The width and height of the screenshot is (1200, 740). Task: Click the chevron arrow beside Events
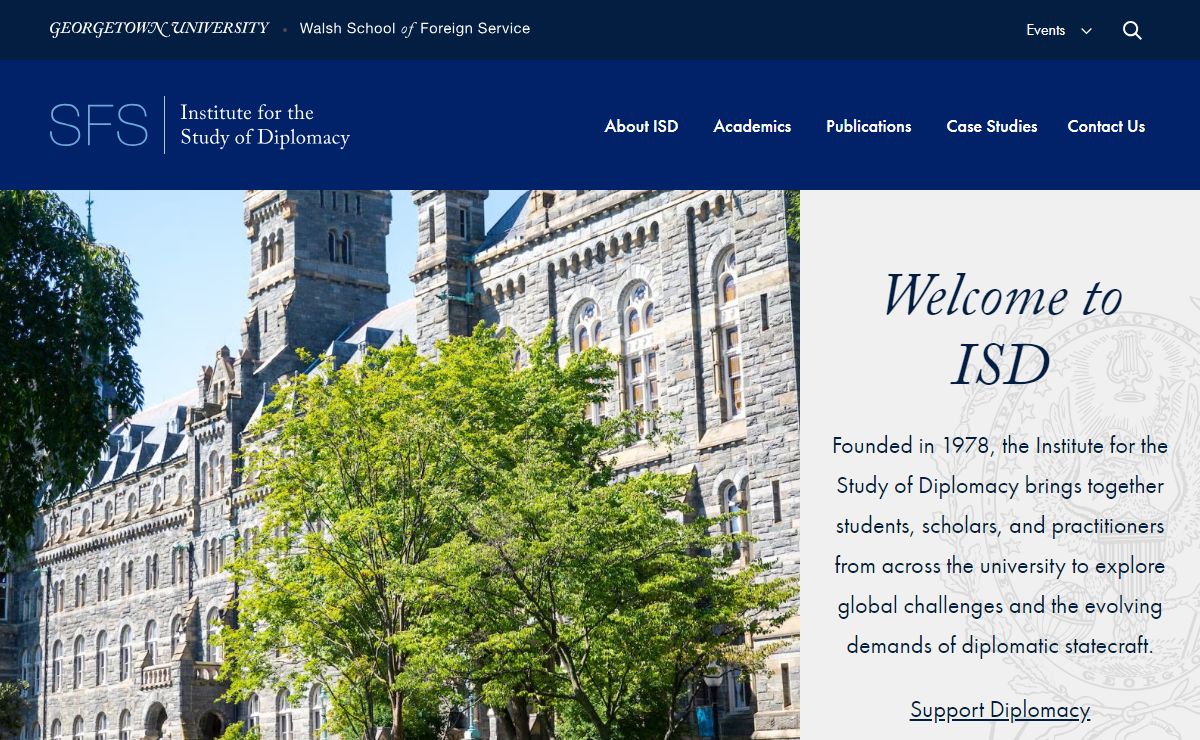[x=1086, y=31]
